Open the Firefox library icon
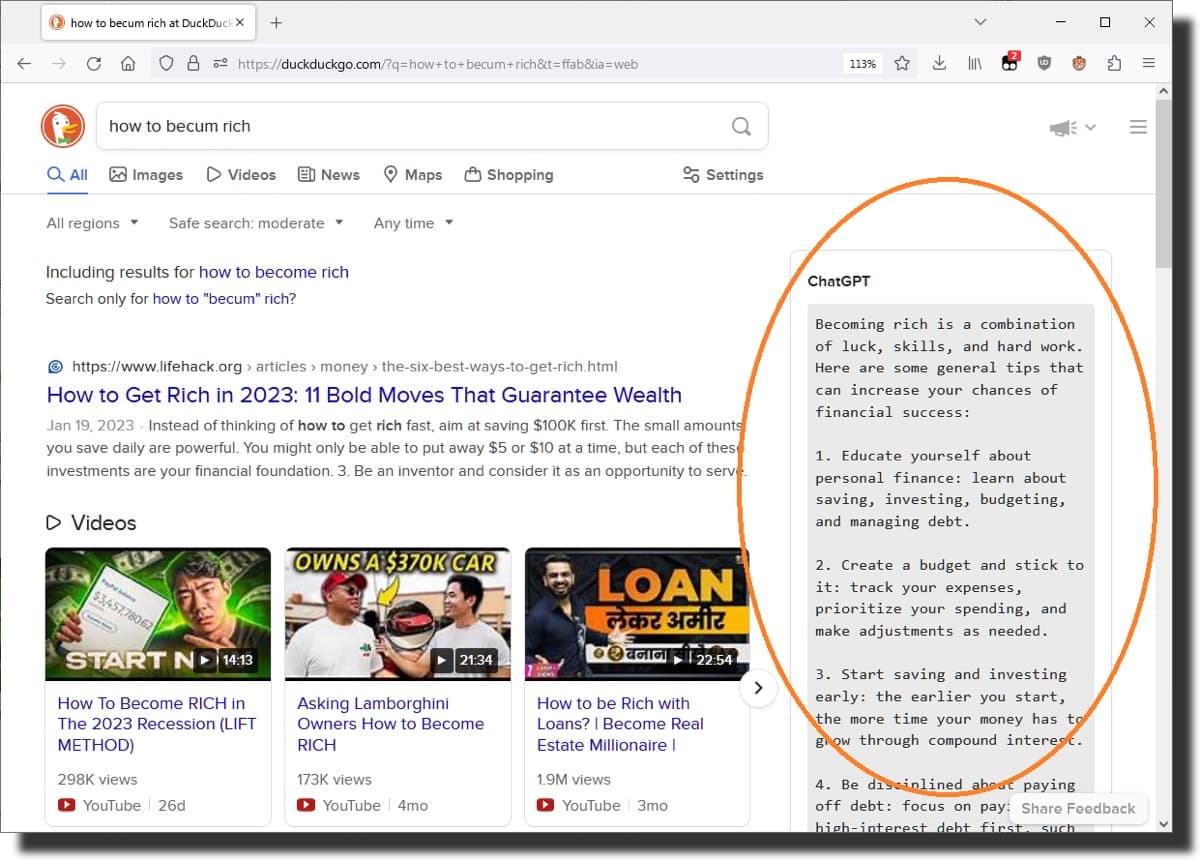The width and height of the screenshot is (1200, 860). click(974, 63)
